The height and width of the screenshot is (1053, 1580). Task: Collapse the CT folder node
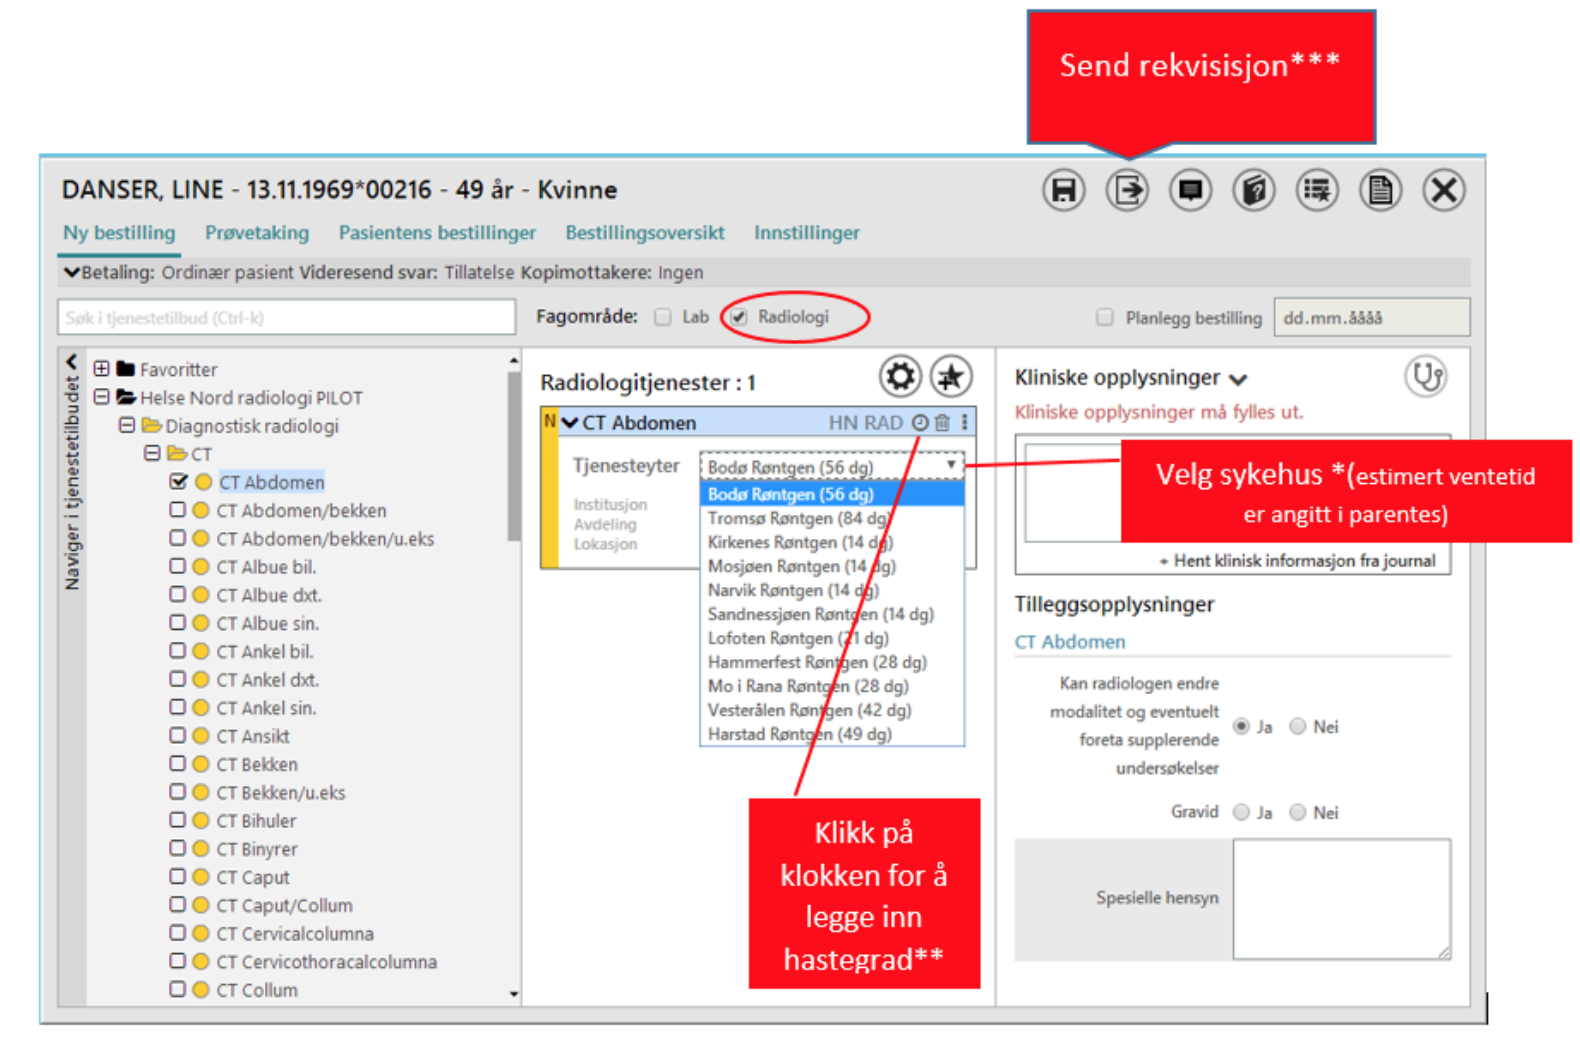point(151,453)
